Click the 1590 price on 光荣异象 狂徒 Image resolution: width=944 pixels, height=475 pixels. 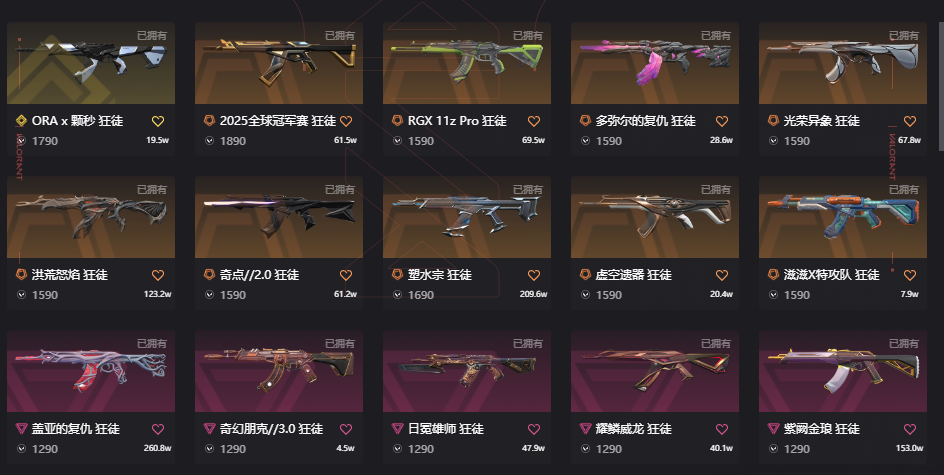(796, 141)
